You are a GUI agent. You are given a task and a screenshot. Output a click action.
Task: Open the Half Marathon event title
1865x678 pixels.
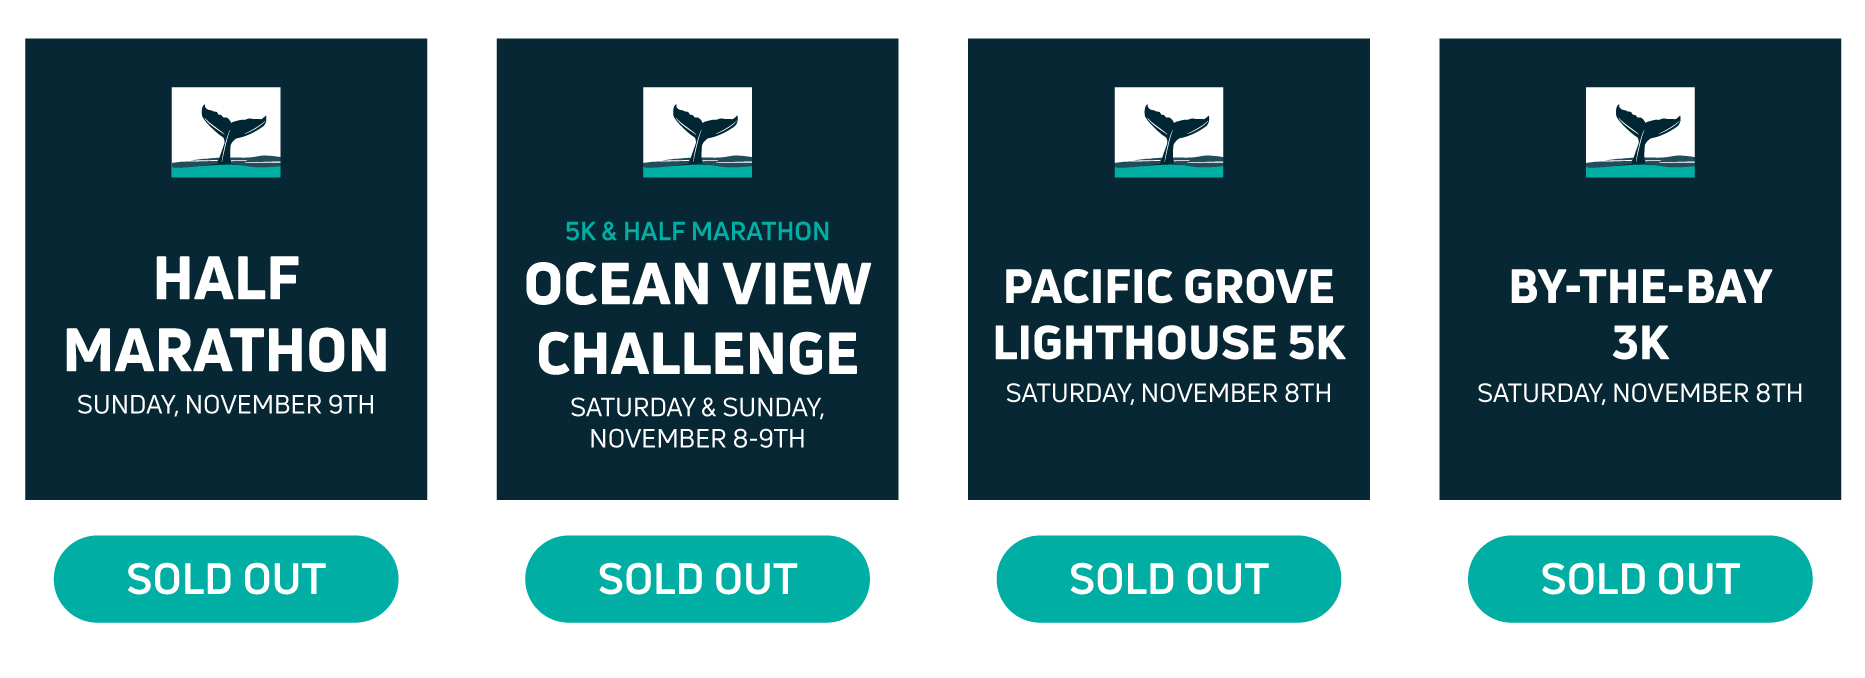226,314
